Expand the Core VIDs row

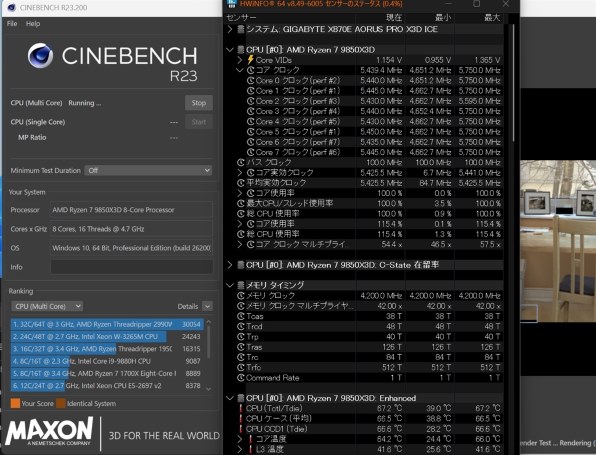click(239, 60)
